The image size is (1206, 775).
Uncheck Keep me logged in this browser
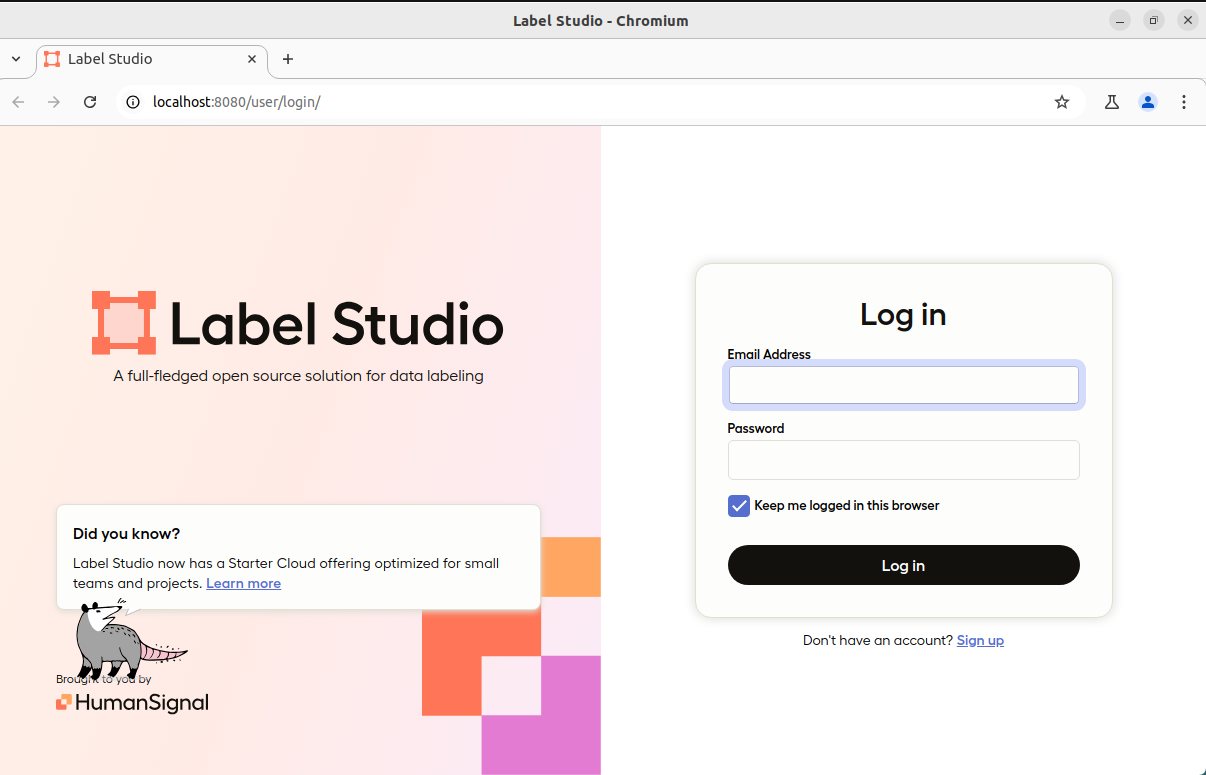click(739, 506)
